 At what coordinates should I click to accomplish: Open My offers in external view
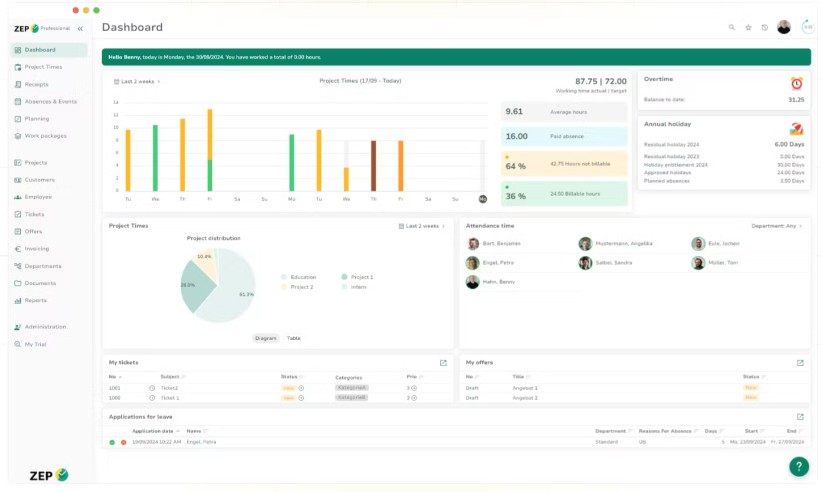[x=800, y=363]
